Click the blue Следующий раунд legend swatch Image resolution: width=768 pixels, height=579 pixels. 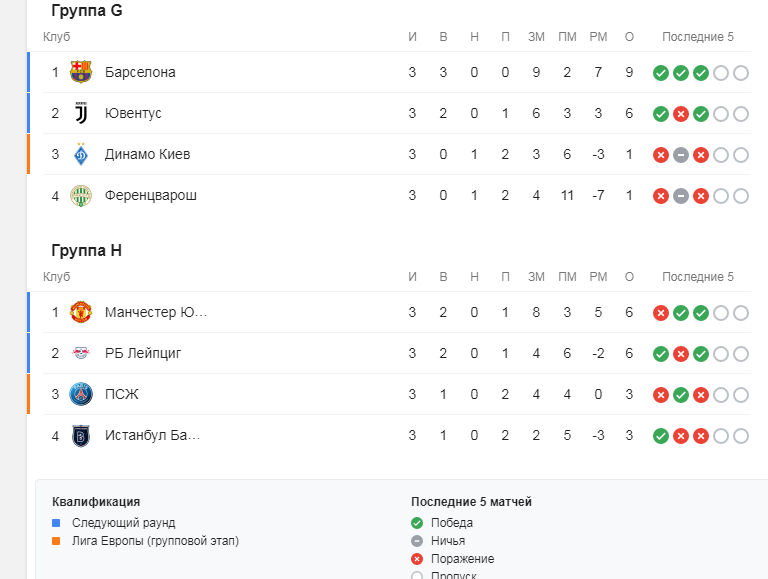(56, 523)
